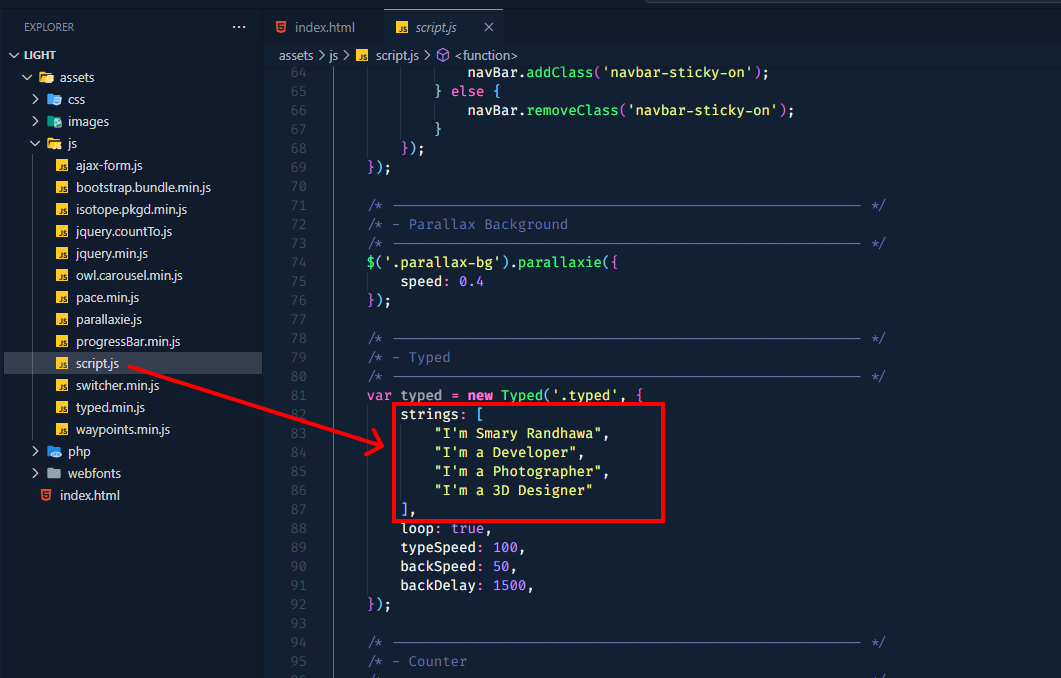1061x678 pixels.
Task: Open jquery.min.js file
Action: (112, 253)
